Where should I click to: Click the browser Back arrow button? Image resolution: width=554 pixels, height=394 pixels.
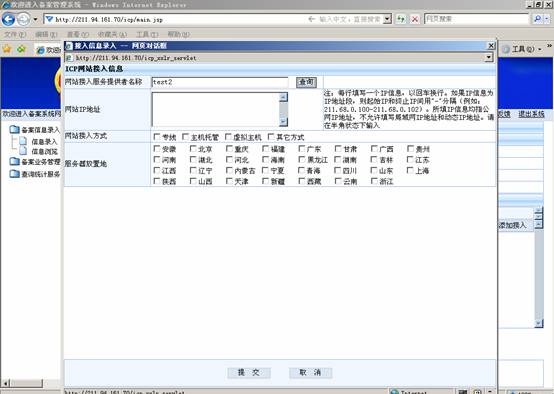click(8, 19)
